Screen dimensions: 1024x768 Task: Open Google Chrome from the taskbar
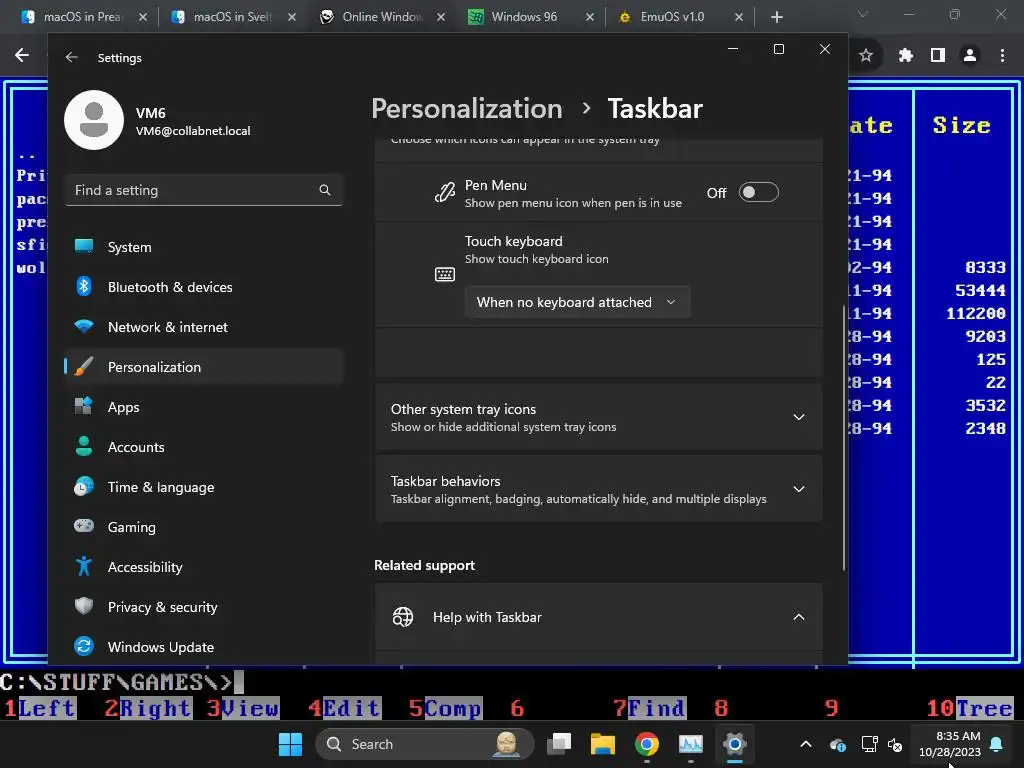coord(647,744)
